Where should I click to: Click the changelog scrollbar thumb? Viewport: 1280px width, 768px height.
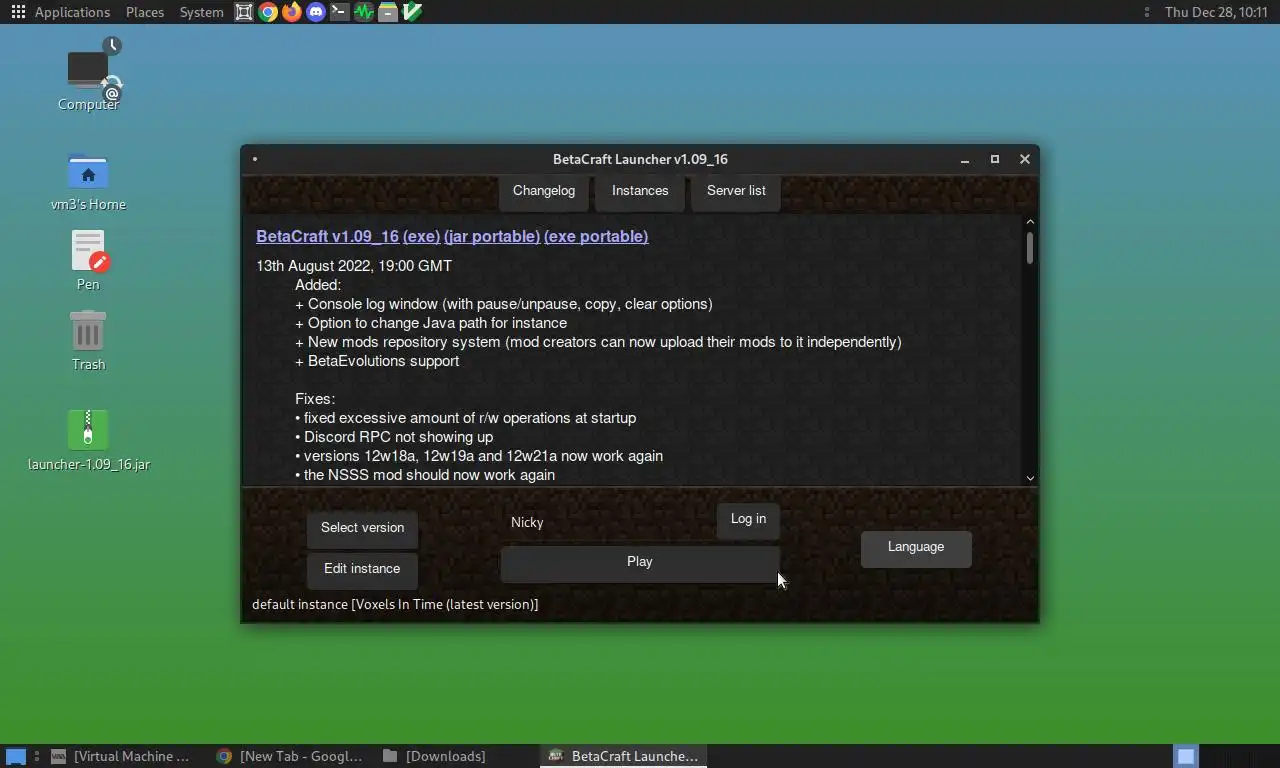coord(1030,248)
